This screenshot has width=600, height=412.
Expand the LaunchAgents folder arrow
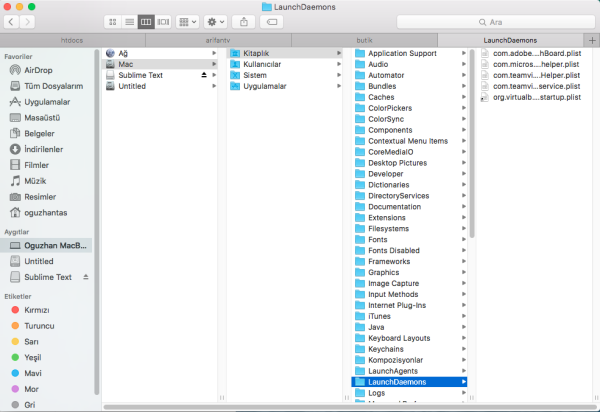click(x=463, y=371)
